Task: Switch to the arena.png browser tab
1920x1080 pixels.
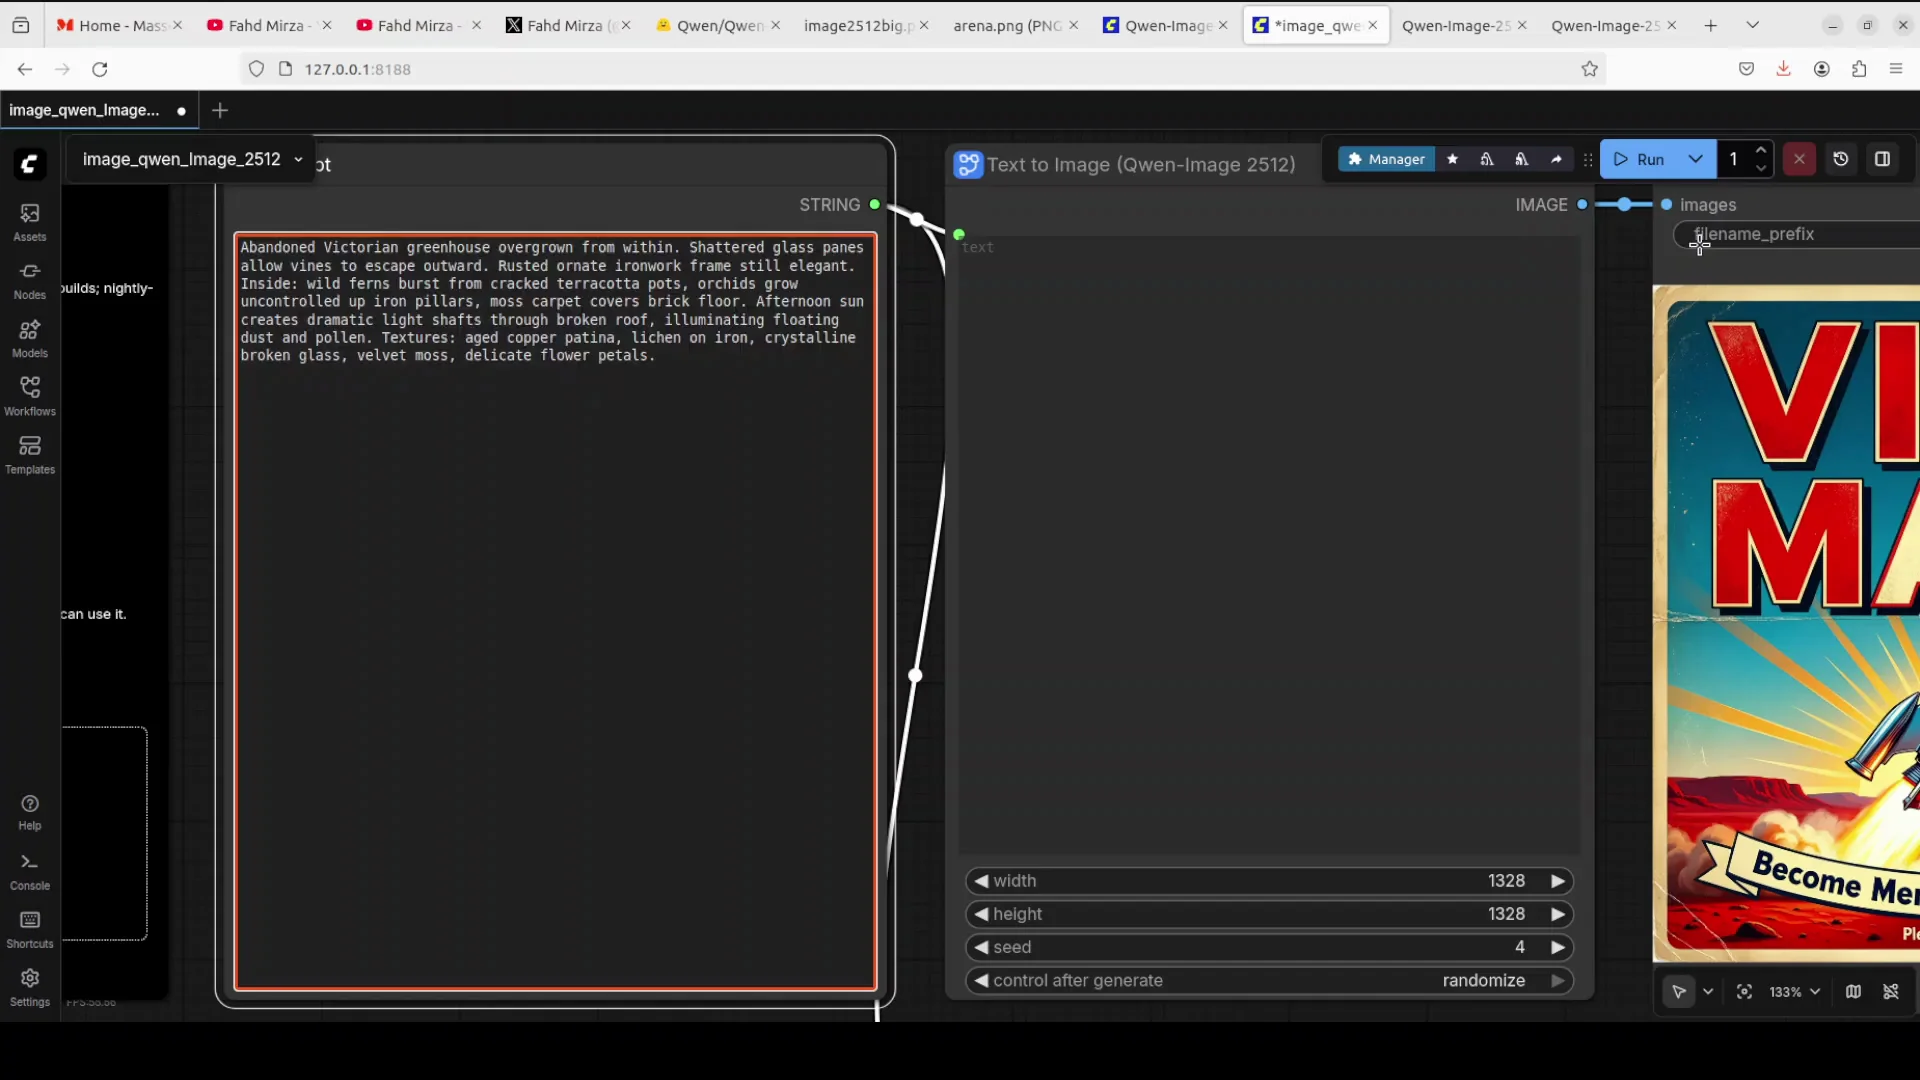Action: point(1005,25)
